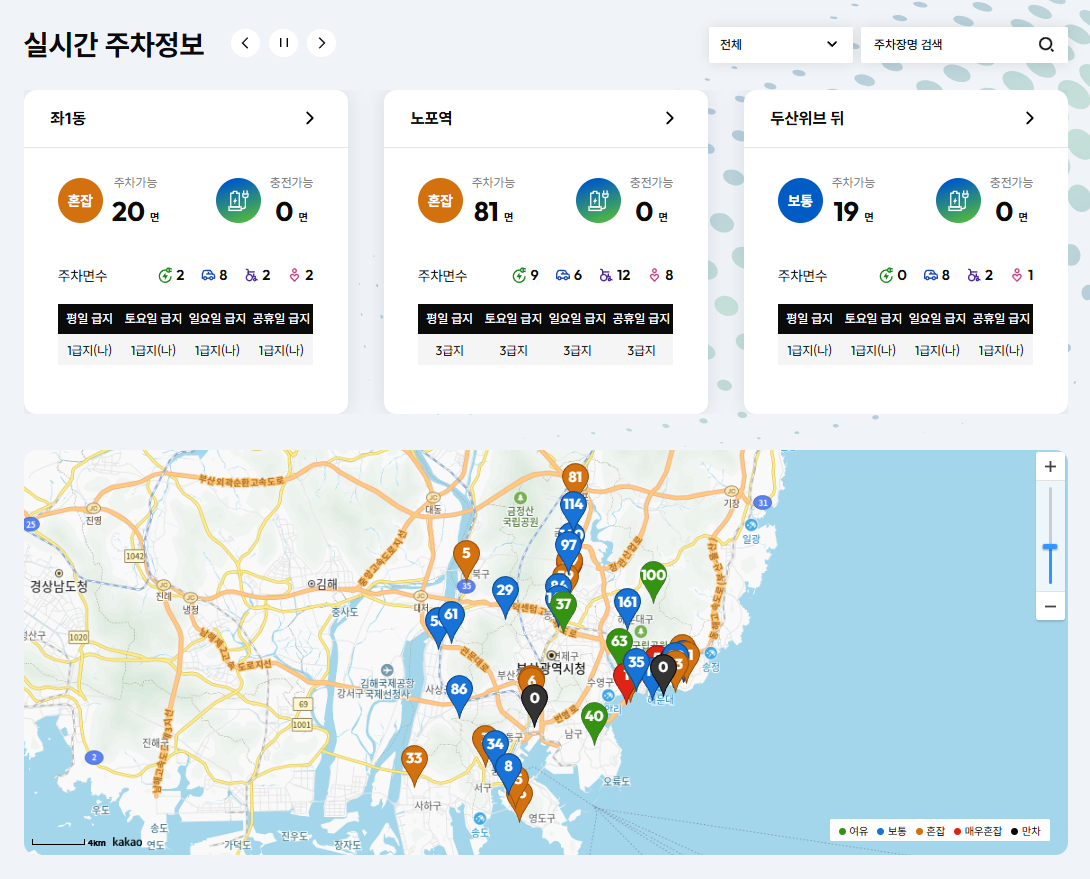Click the 보통 badge on 두산위브 뒤 card

click(x=800, y=201)
